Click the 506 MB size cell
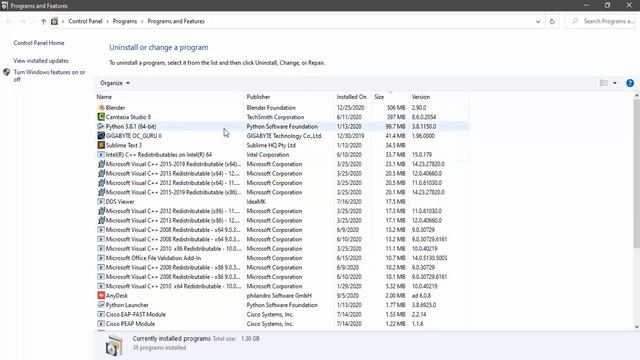640x360 pixels. (x=396, y=108)
